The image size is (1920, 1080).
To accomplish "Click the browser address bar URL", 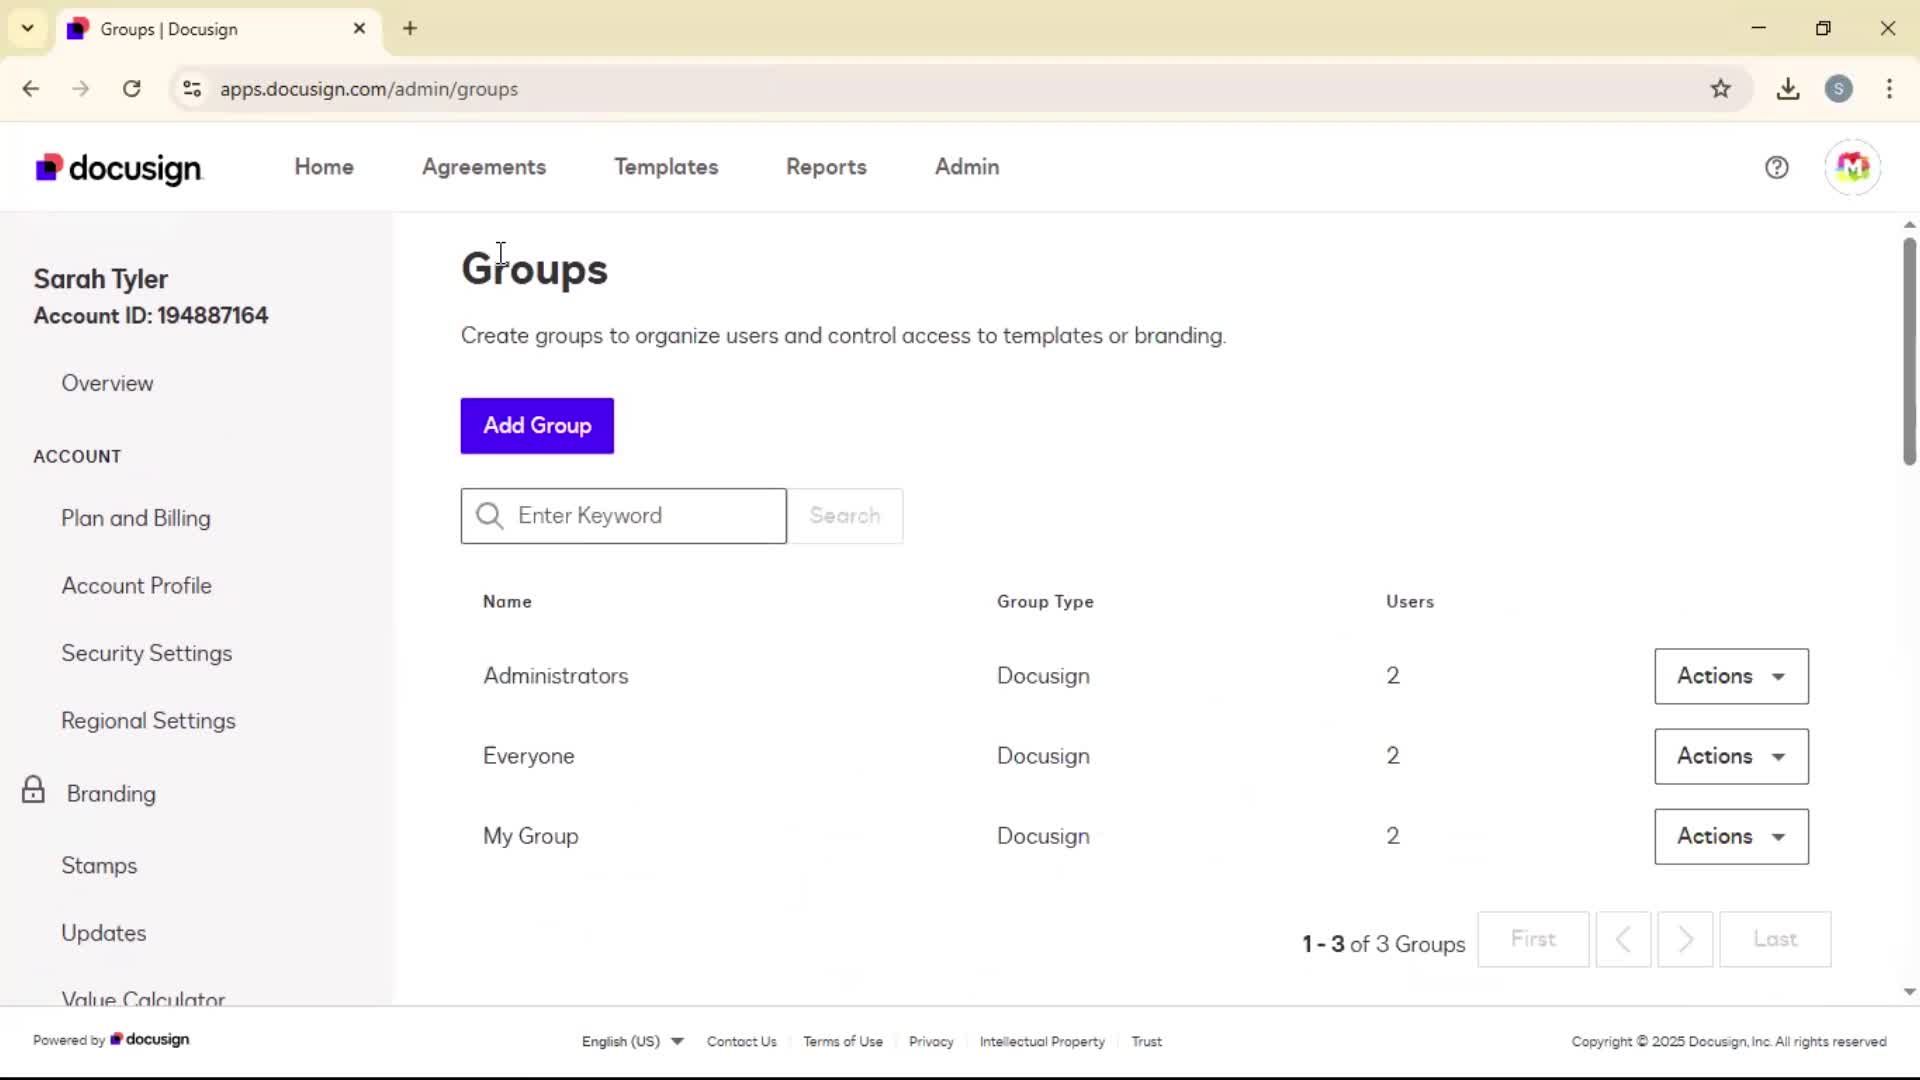I will click(369, 89).
